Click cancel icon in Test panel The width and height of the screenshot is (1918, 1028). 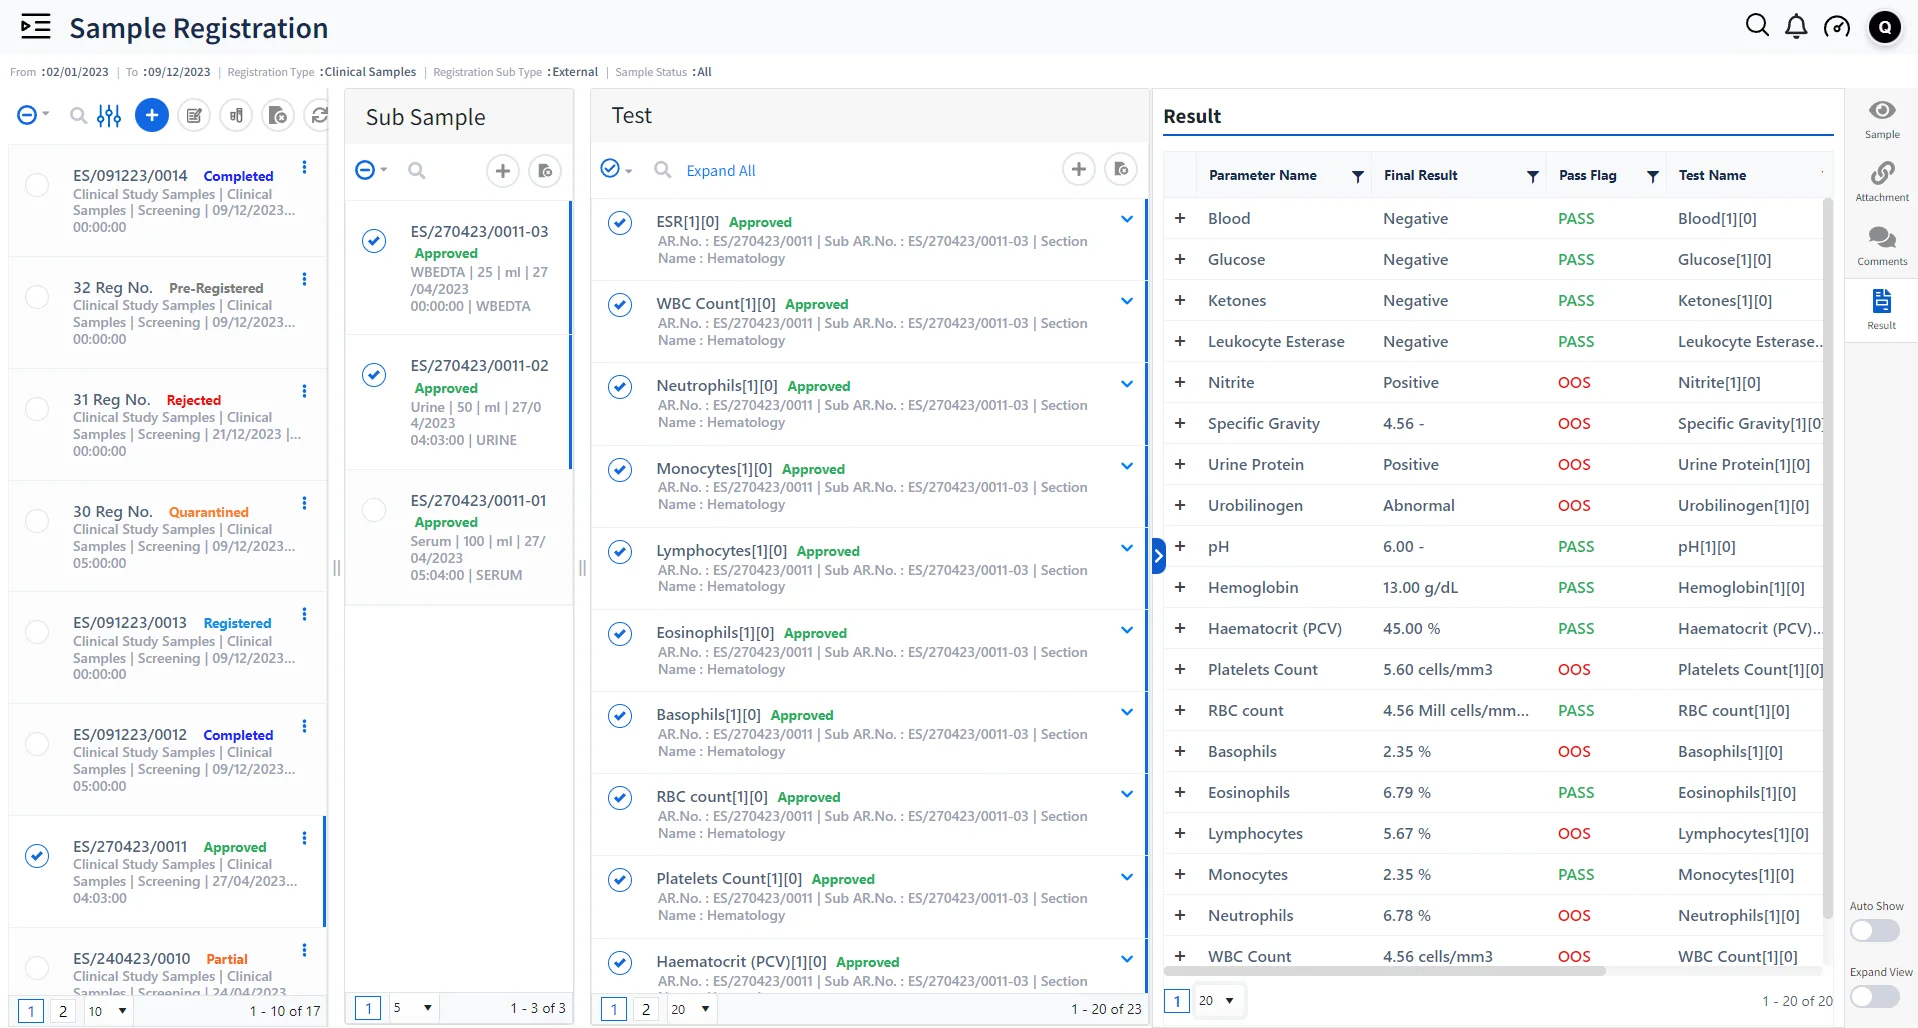[x=1121, y=170]
